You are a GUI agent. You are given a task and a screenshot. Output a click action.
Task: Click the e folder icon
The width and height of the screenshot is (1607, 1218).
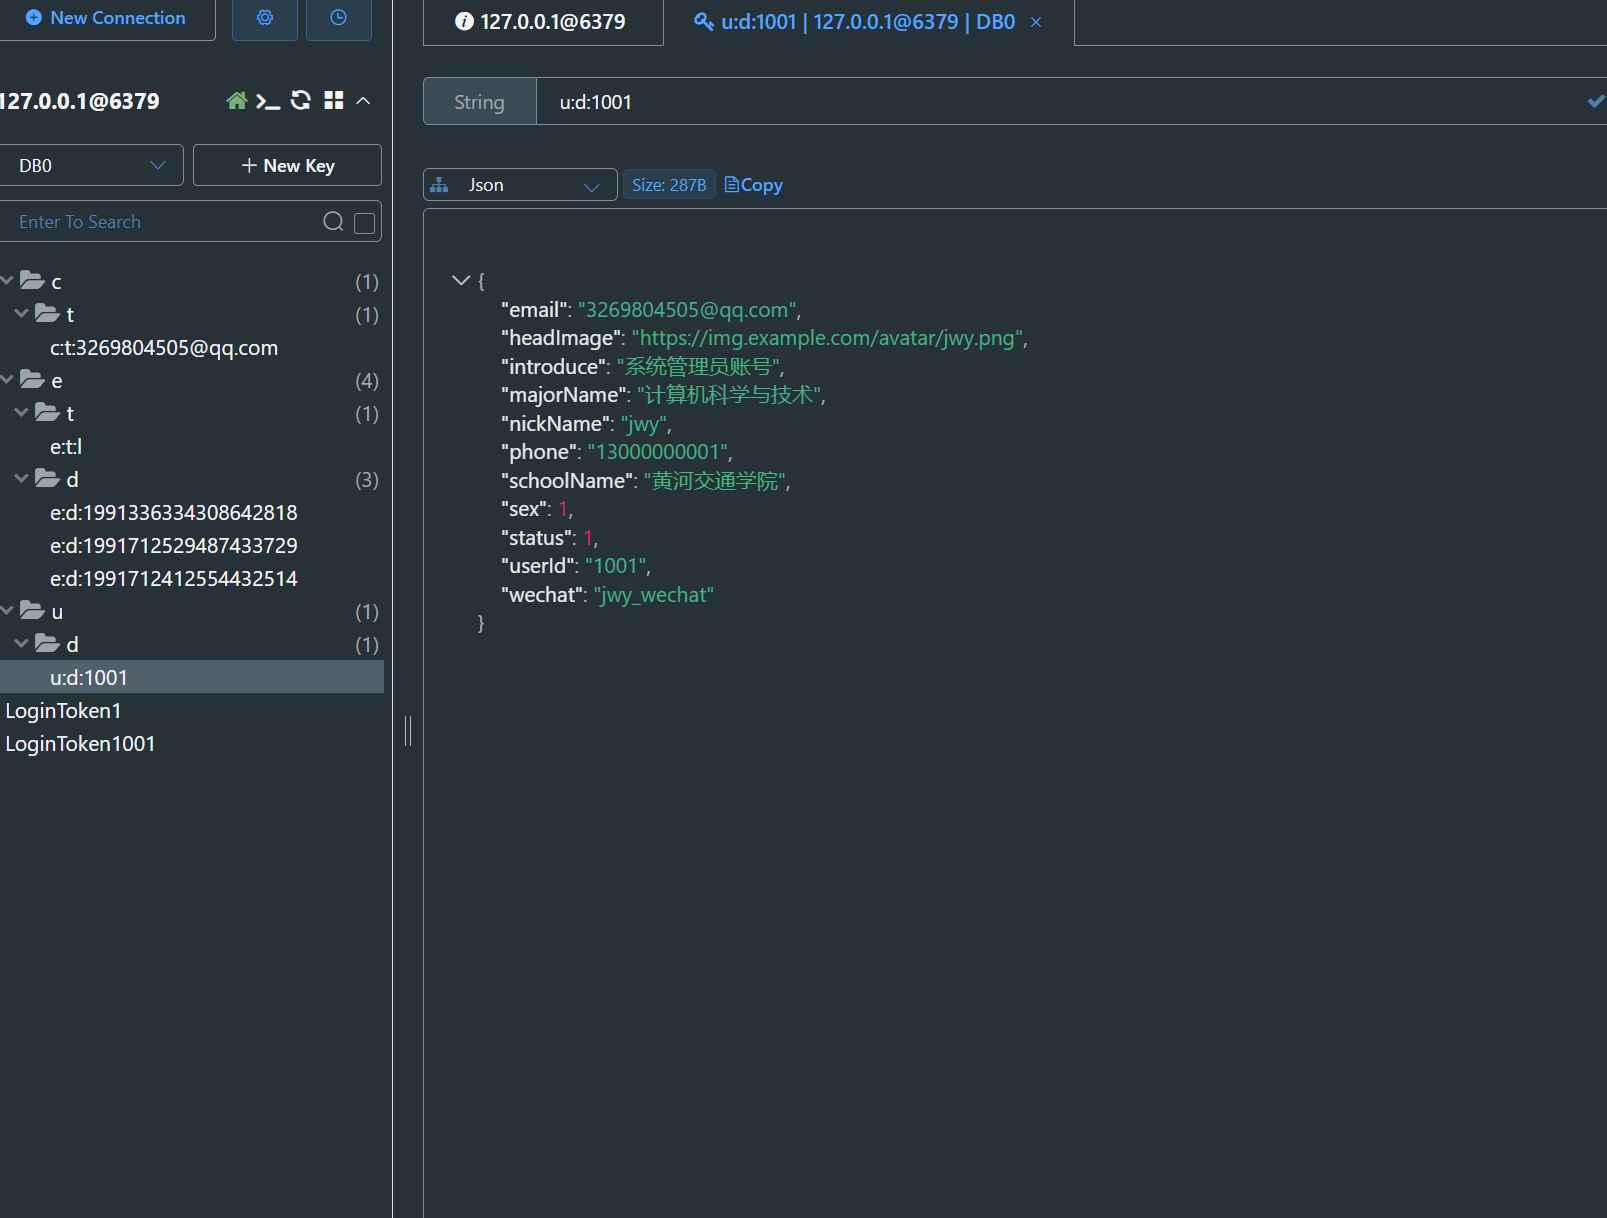coord(32,380)
